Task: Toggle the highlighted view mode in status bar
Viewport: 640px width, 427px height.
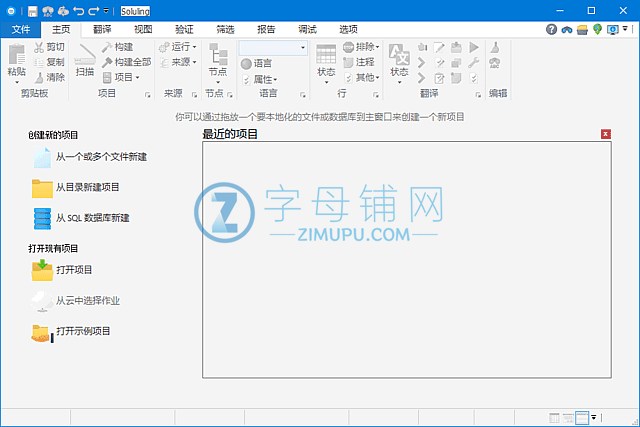Action: tap(582, 417)
